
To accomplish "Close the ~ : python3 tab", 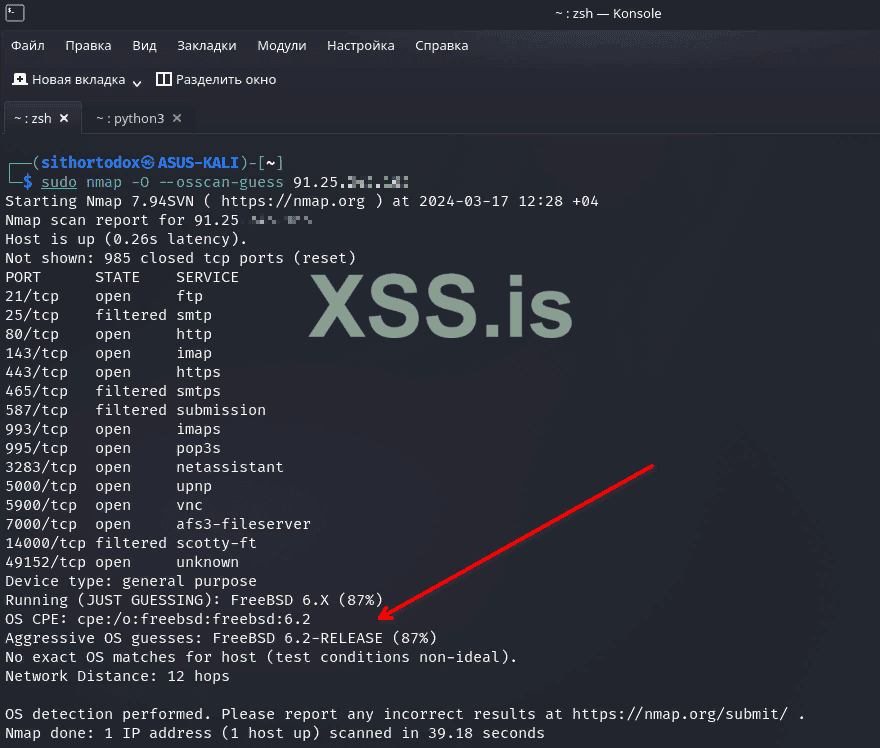I will tap(177, 118).
